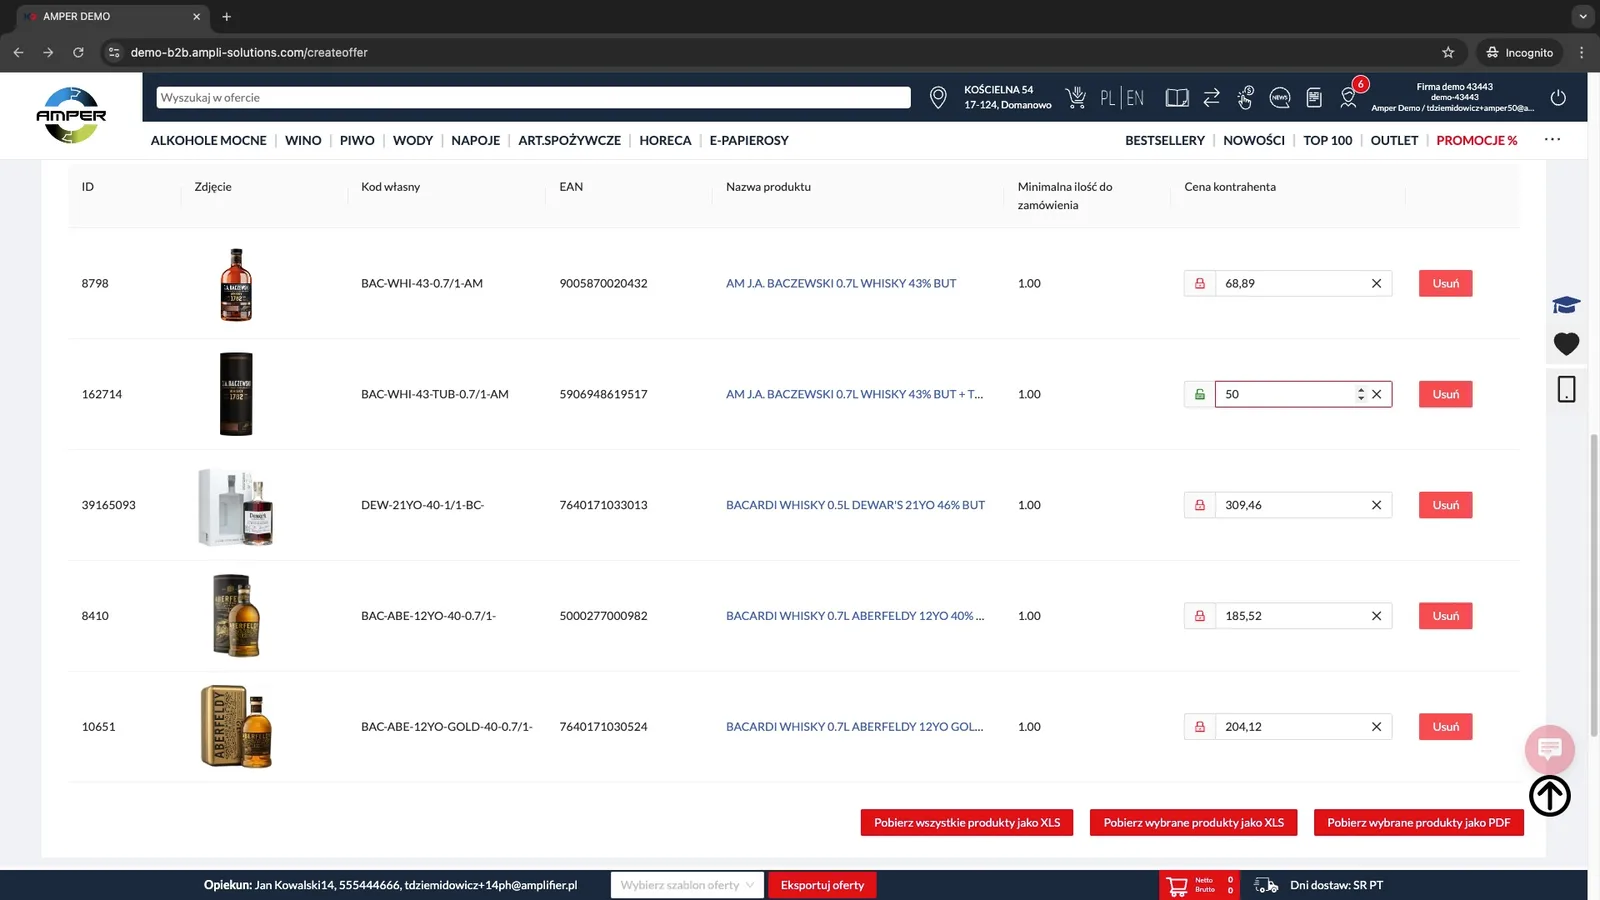The image size is (1600, 900).
Task: Click the scroll-to-top arrow button
Action: [1550, 796]
